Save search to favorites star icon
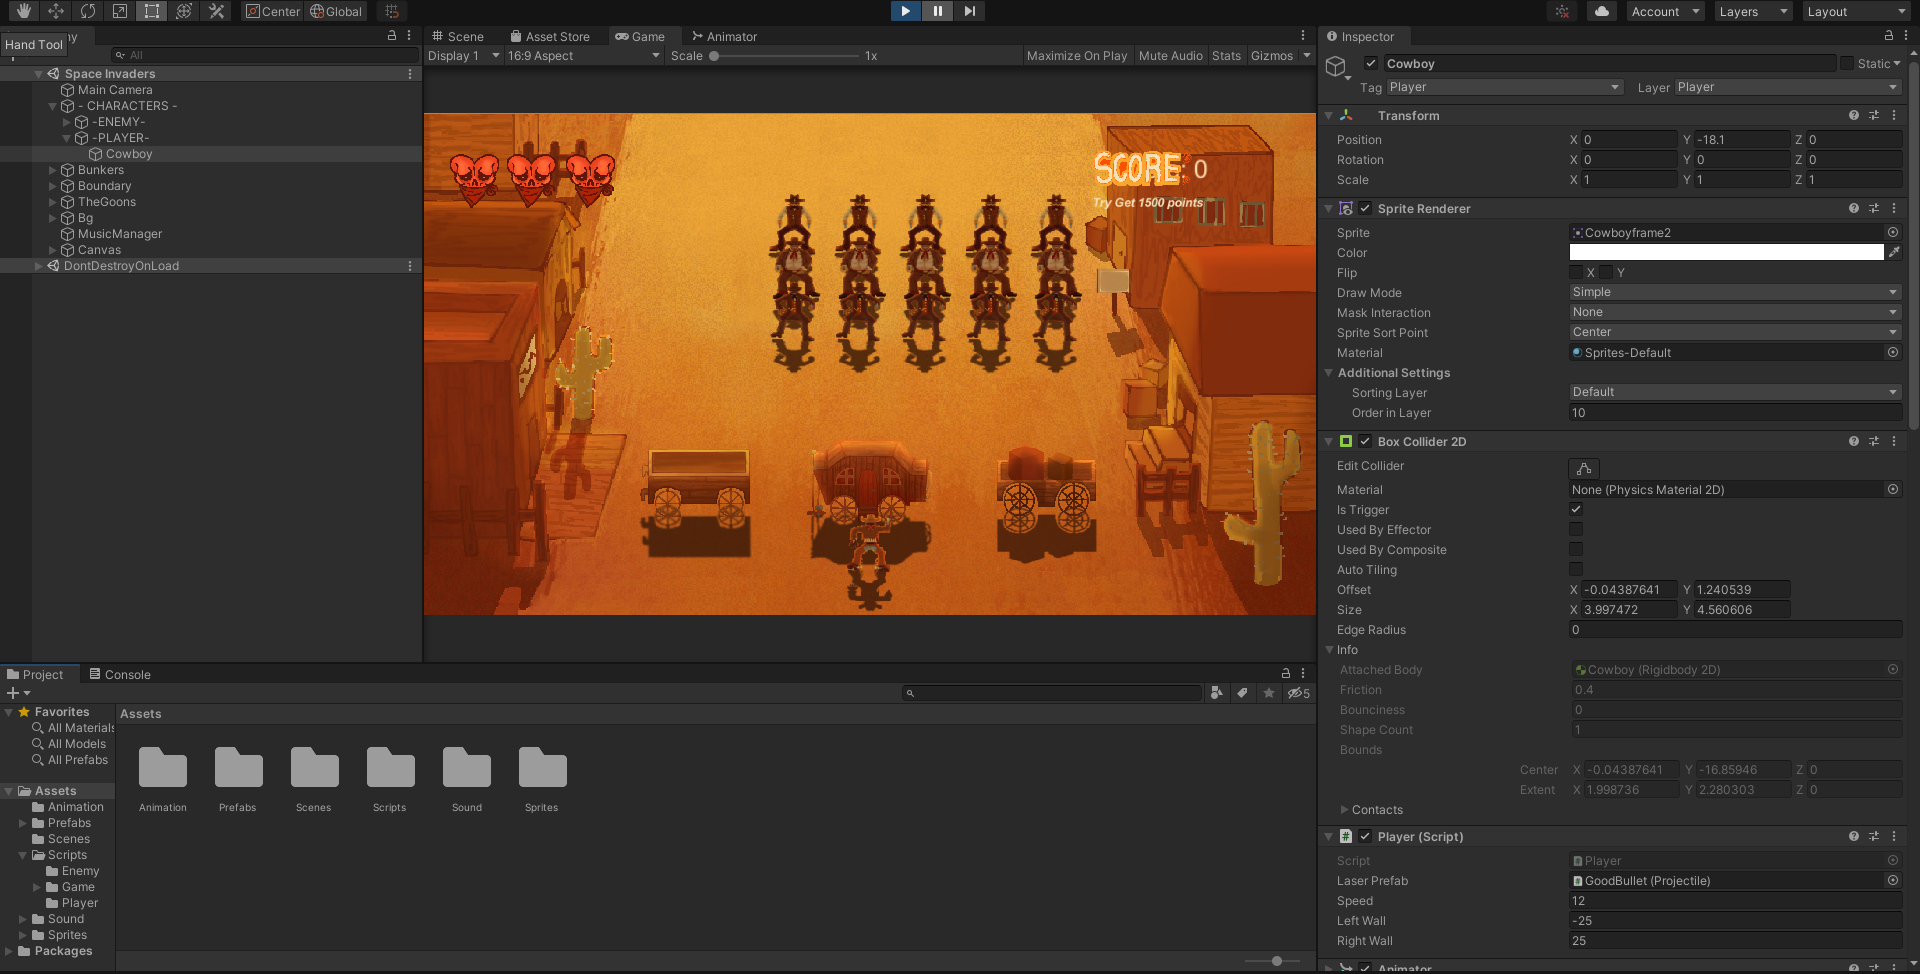The width and height of the screenshot is (1920, 974). tap(1269, 693)
